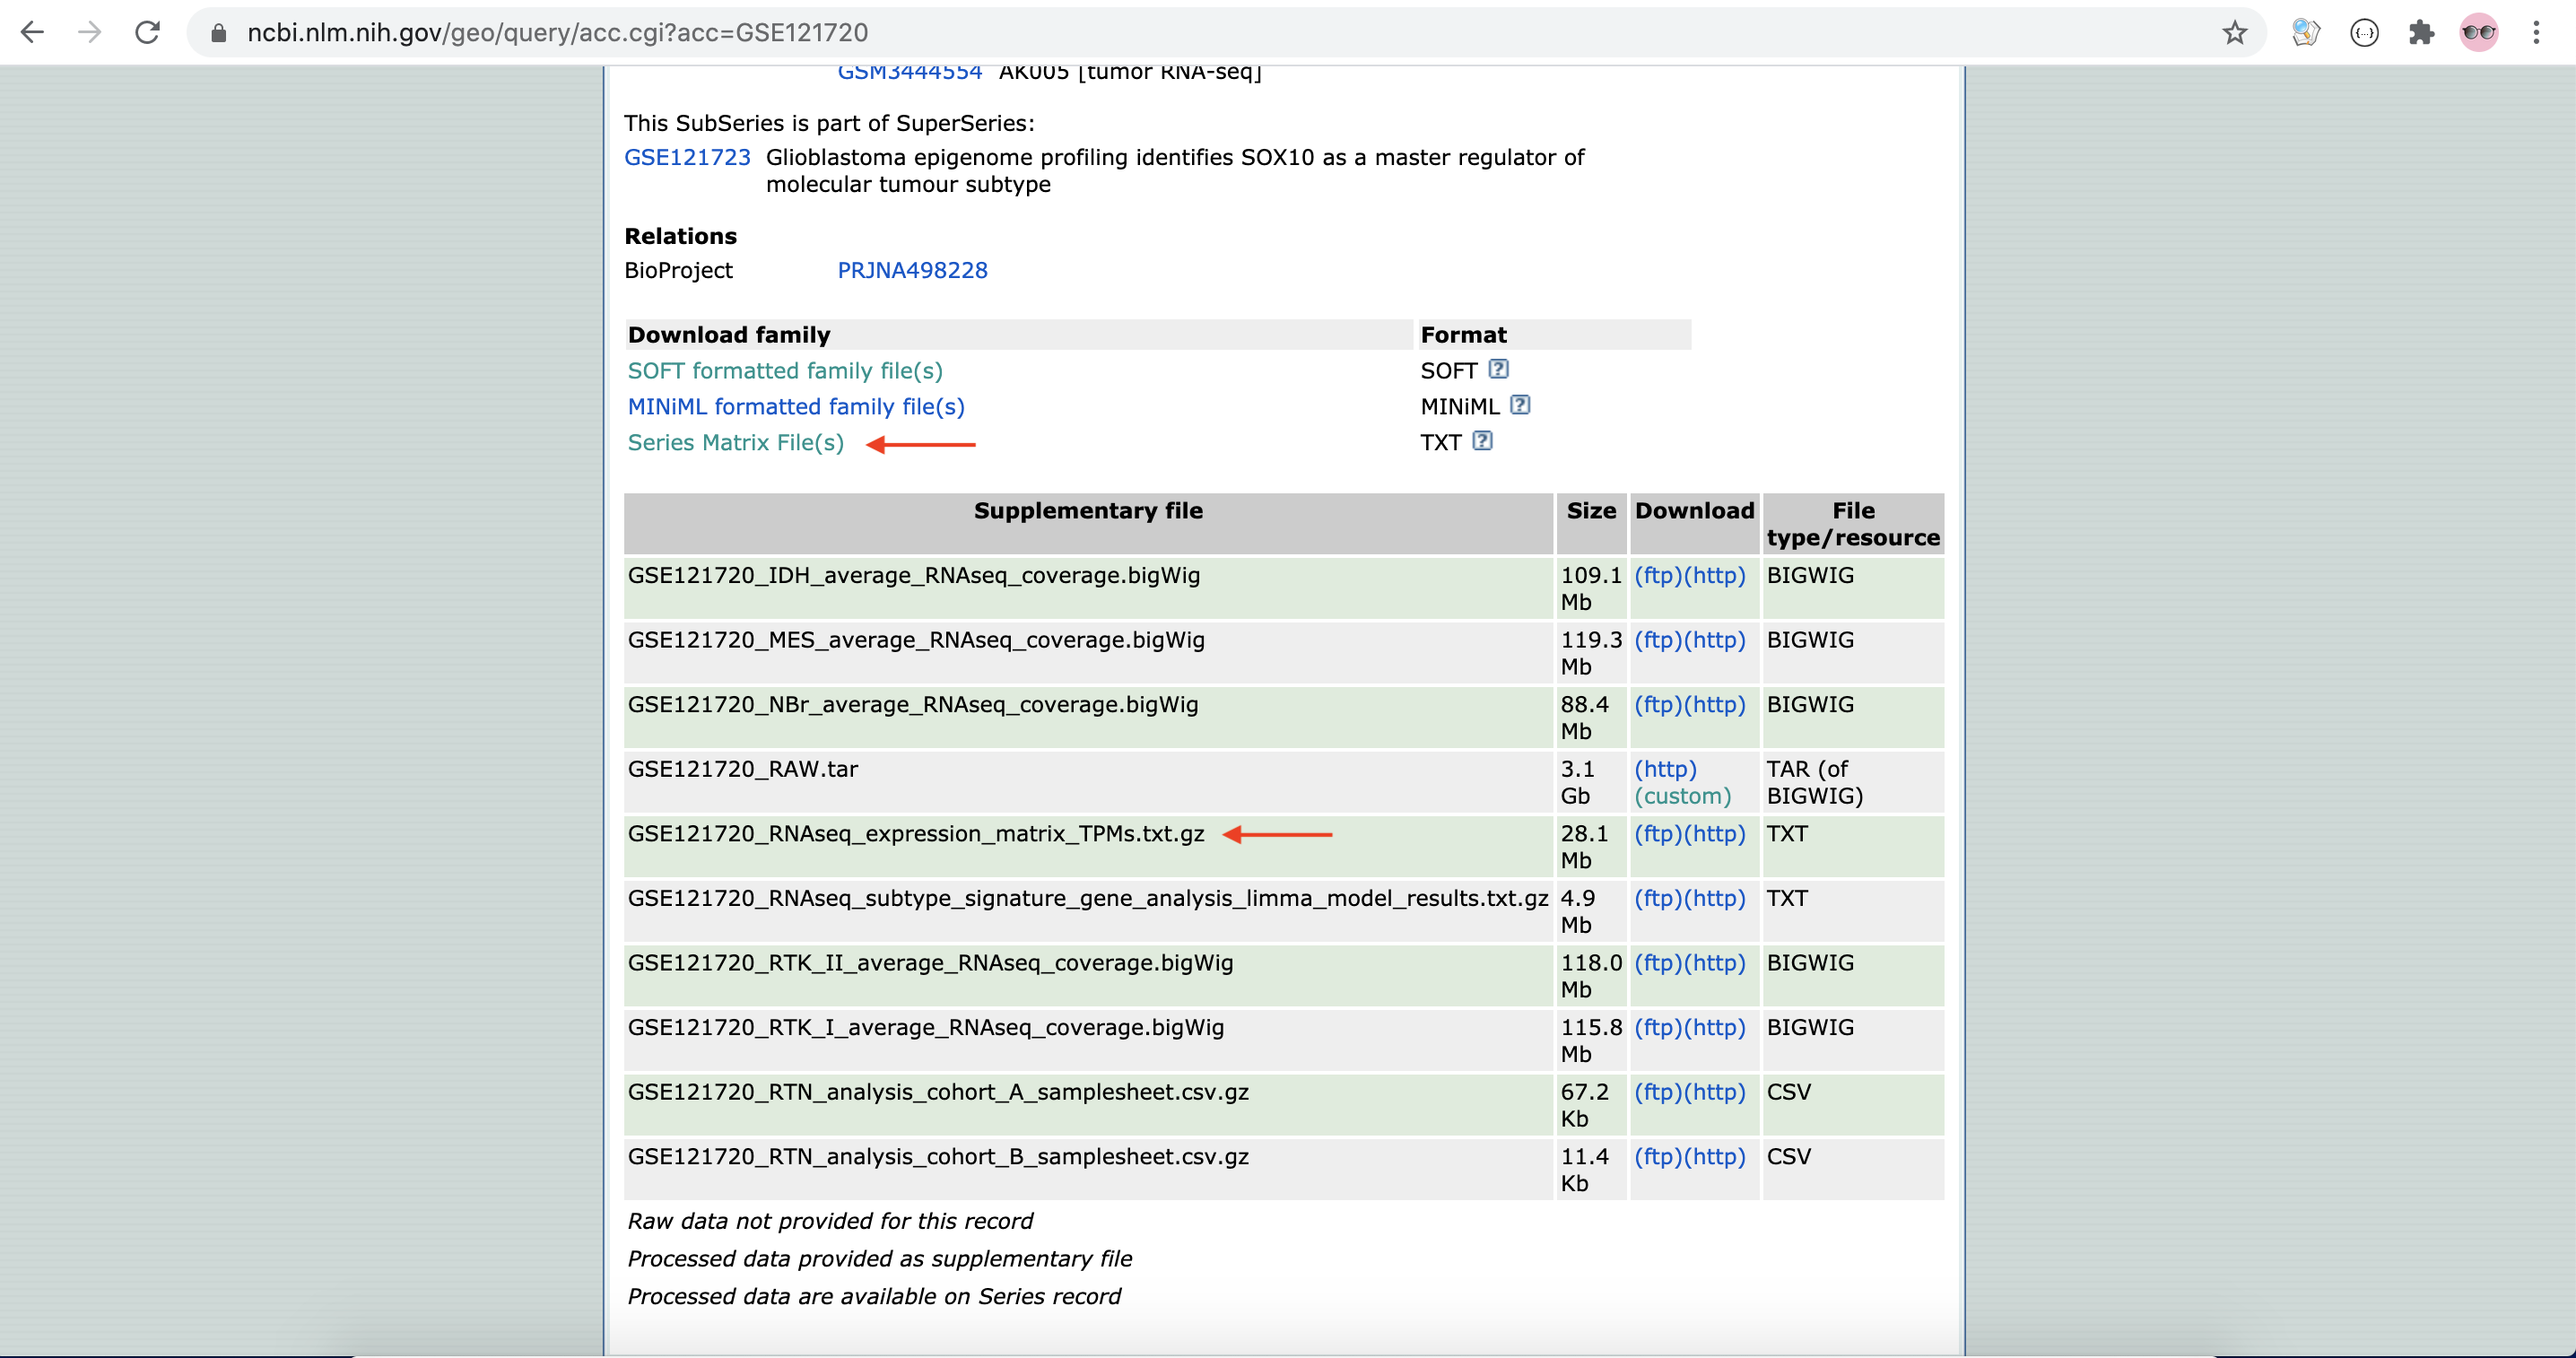
Task: Click ftp link for cohort_B_samplesheet csv
Action: (1658, 1157)
